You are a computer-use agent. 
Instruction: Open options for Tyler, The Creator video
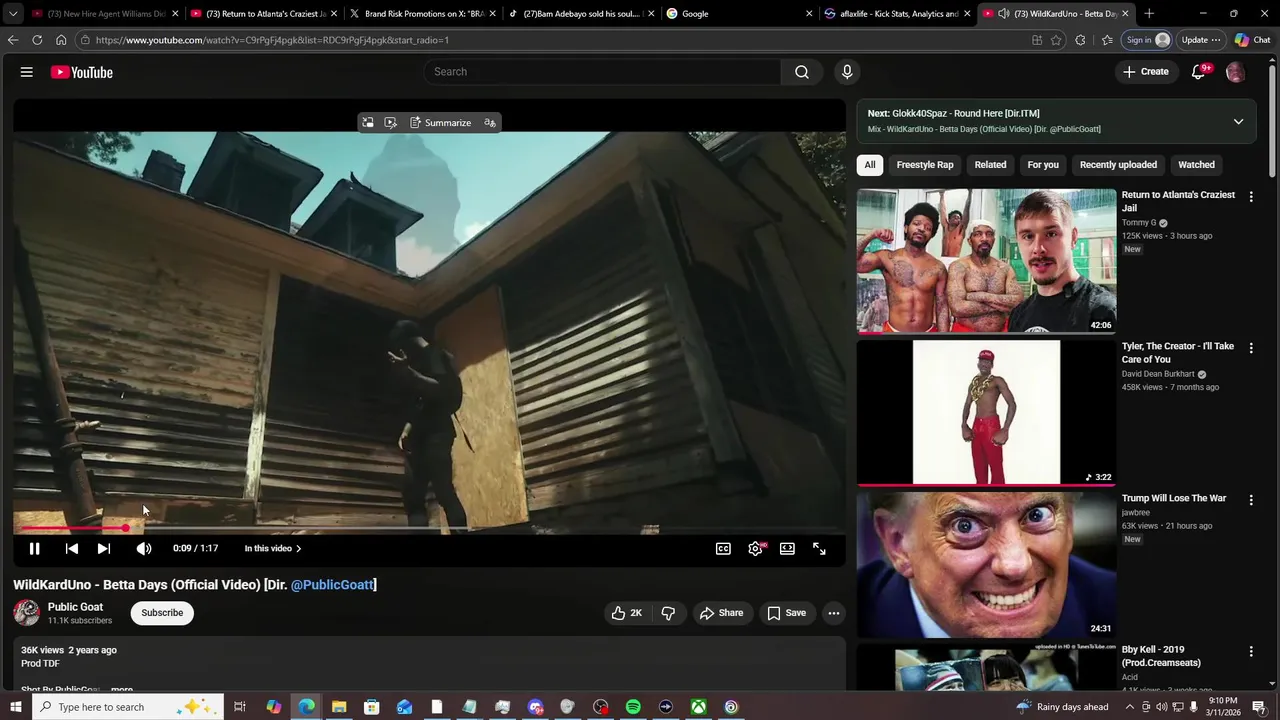coord(1251,348)
